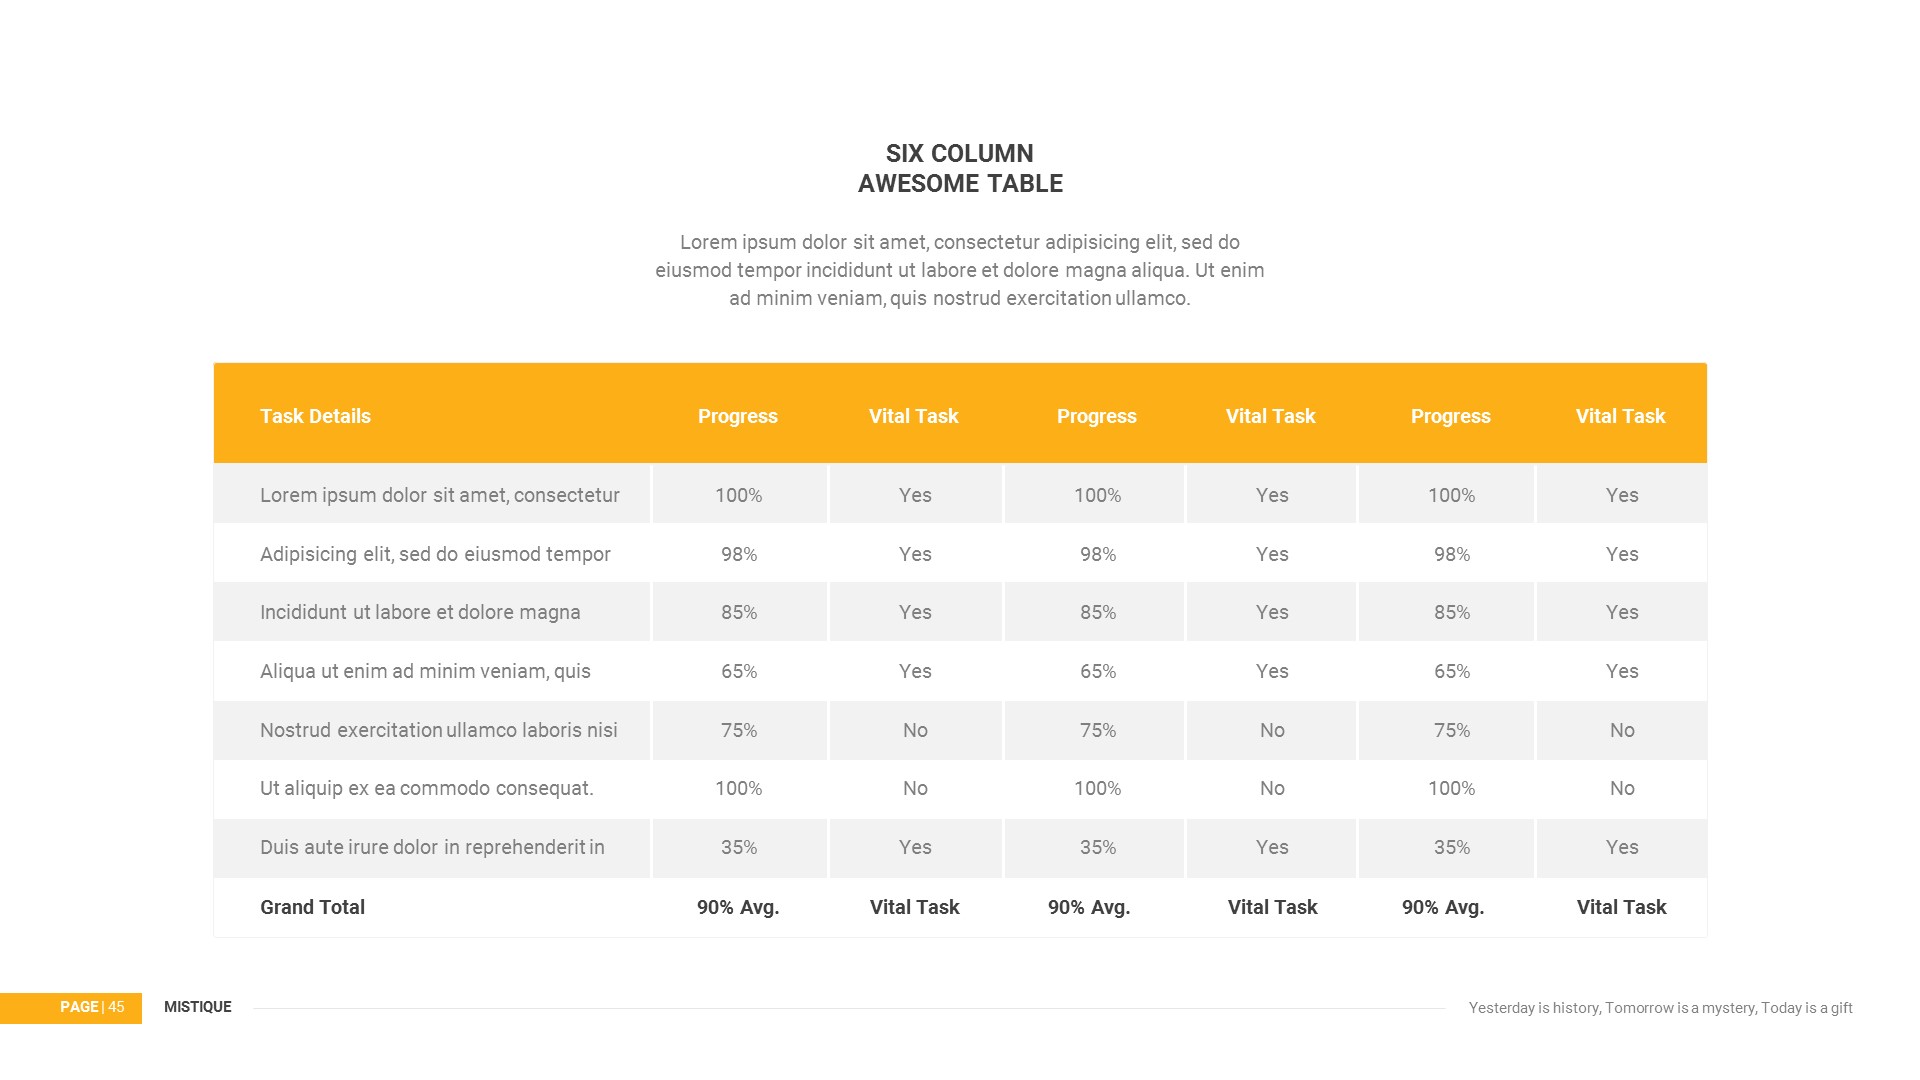This screenshot has width=1920, height=1080.
Task: Select the "Incididunt ut labore et dolore magna" cell
Action: coord(420,612)
